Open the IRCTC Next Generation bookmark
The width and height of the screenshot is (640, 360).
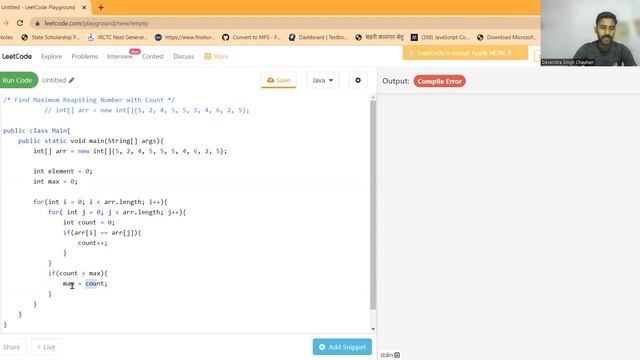118,37
